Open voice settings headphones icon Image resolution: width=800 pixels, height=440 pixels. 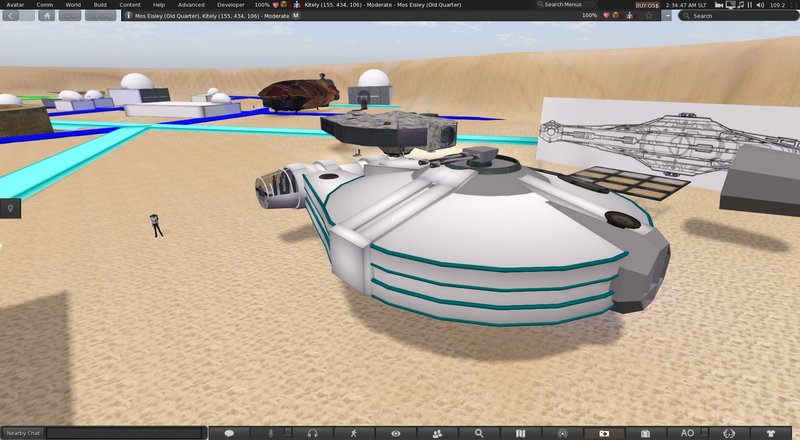312,433
